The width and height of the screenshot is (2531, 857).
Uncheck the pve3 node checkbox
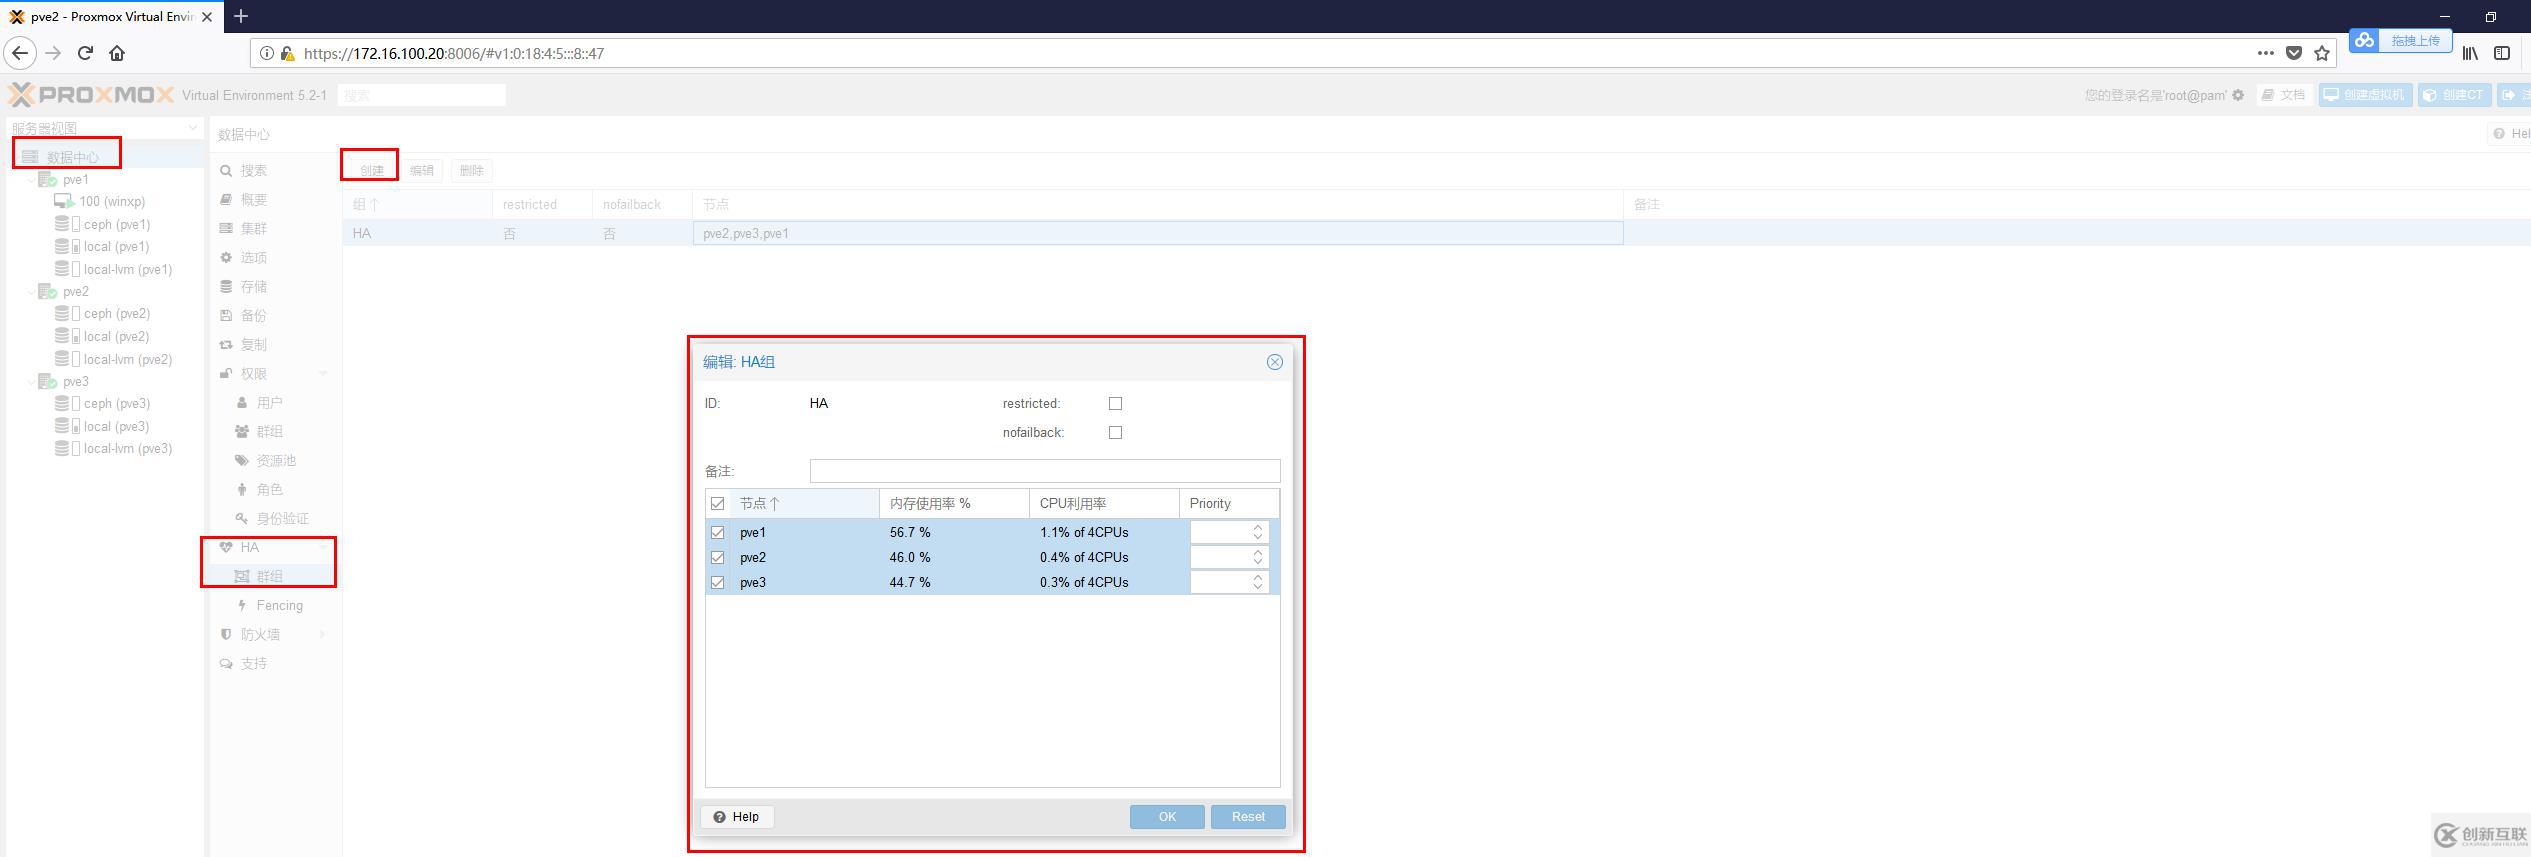(717, 583)
